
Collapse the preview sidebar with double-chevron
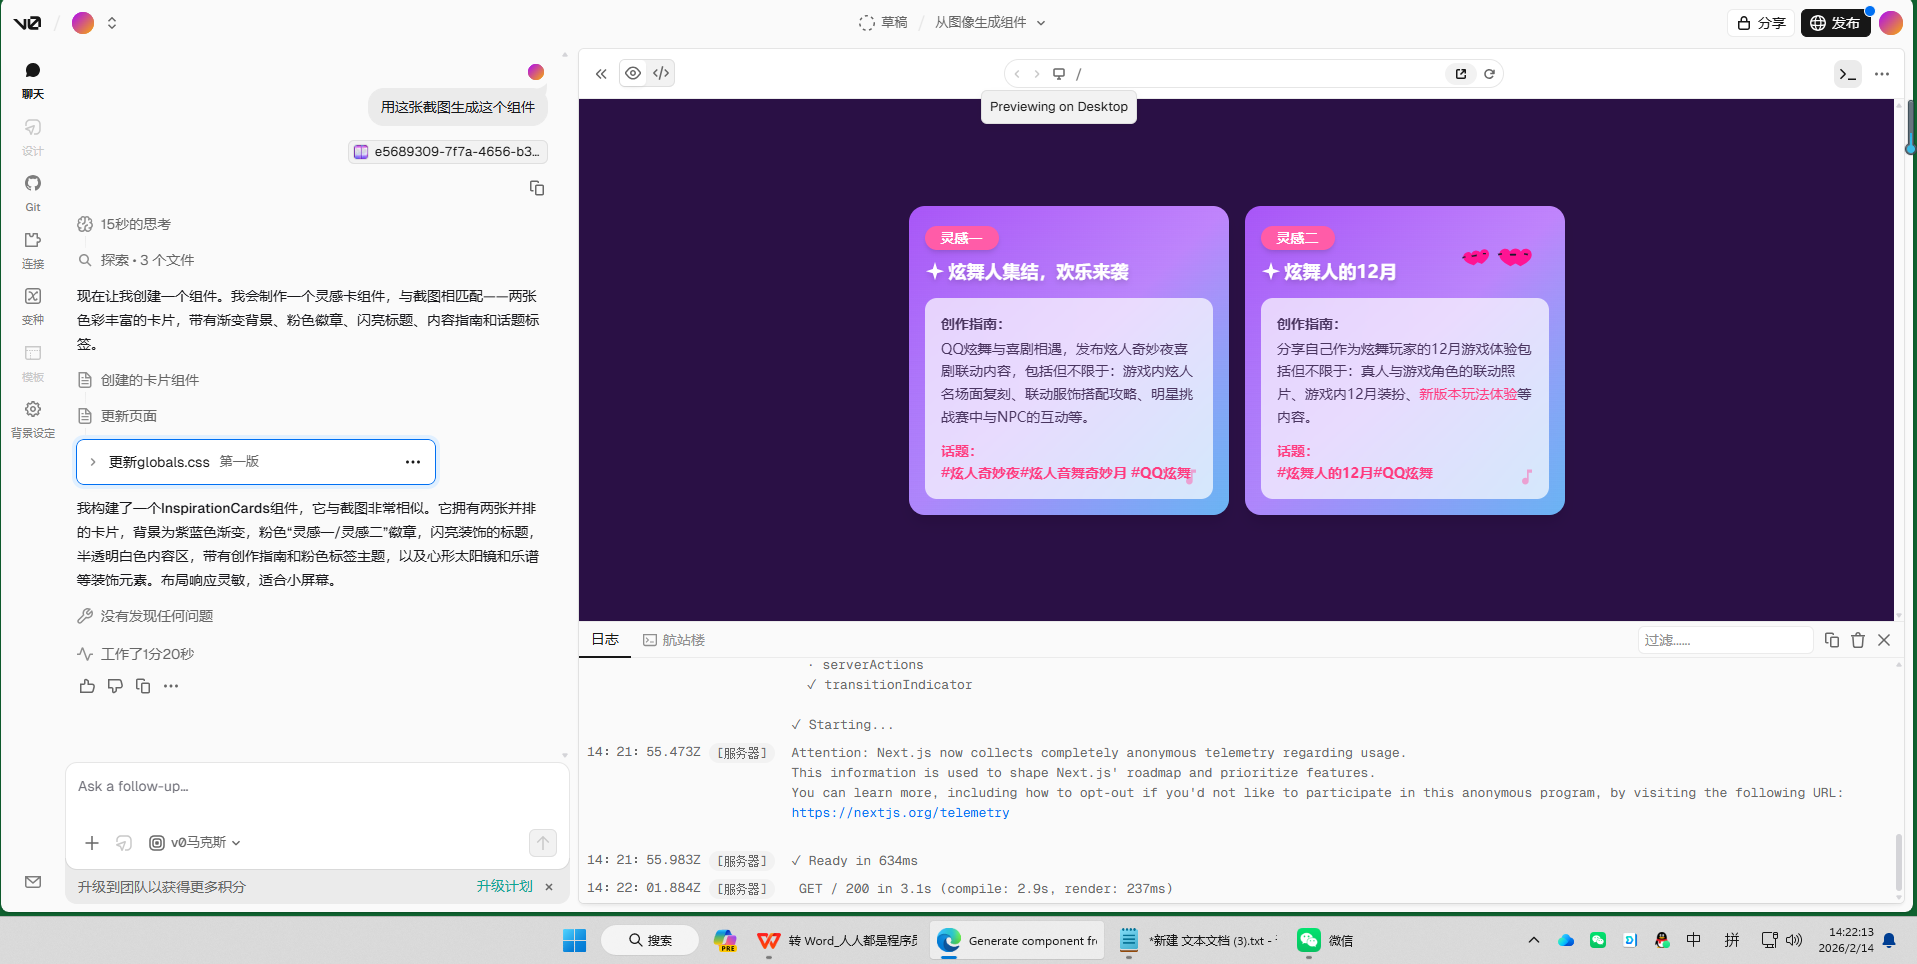tap(601, 73)
